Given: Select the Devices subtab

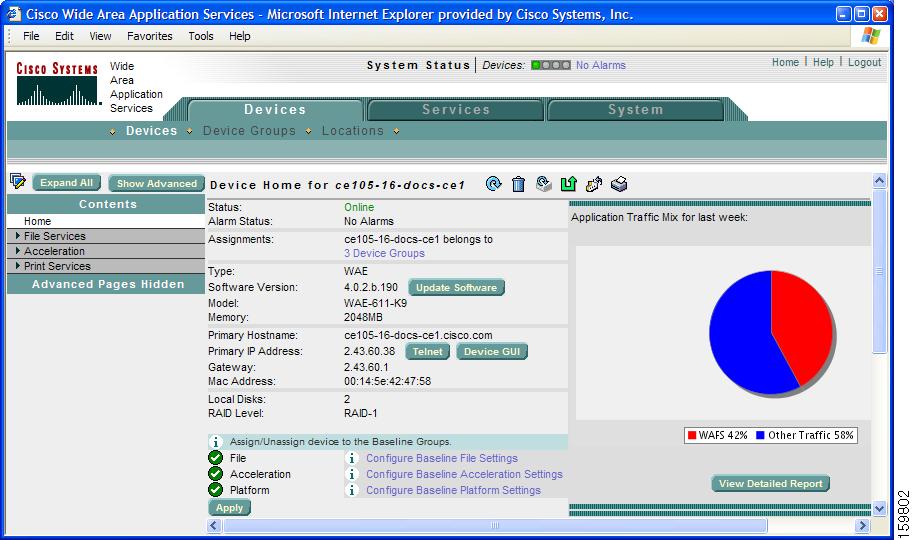Looking at the screenshot, I should tap(151, 131).
